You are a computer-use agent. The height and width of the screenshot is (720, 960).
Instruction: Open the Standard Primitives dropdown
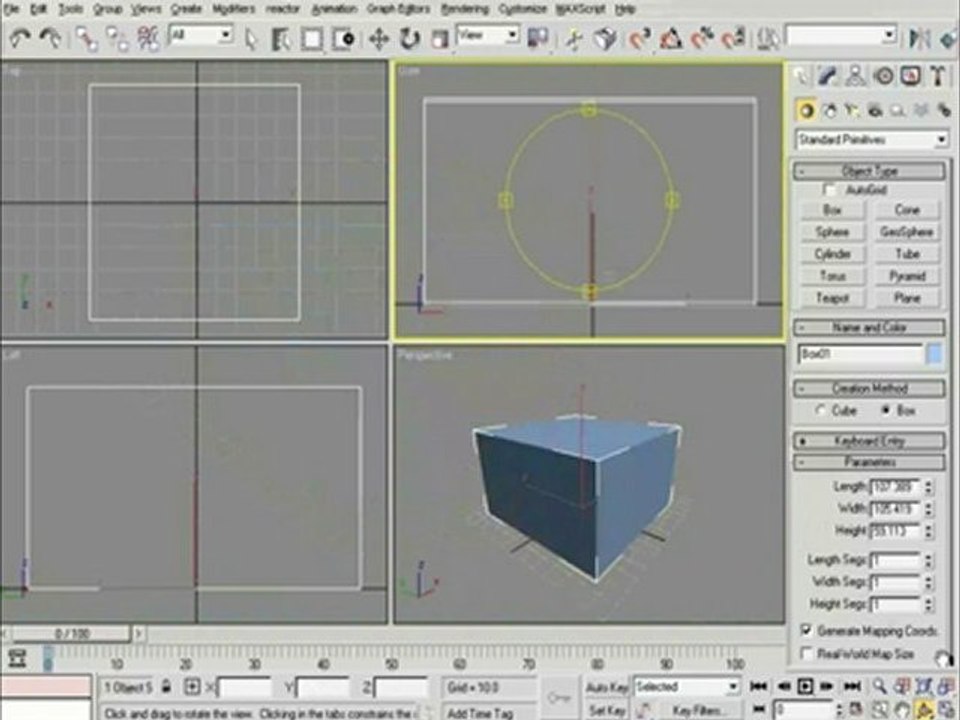point(871,140)
